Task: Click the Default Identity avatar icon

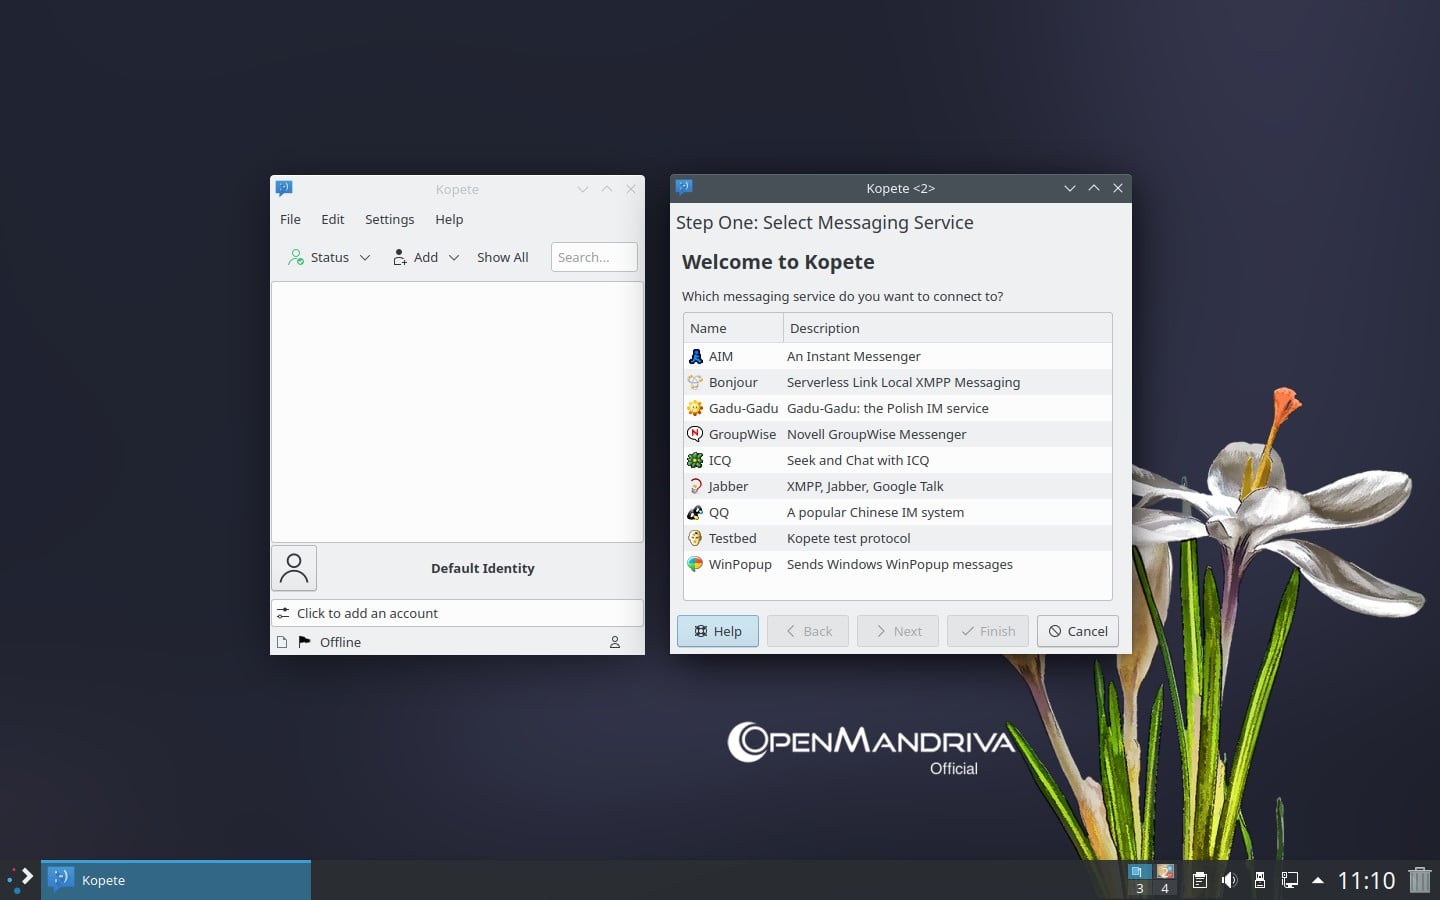Action: (294, 568)
